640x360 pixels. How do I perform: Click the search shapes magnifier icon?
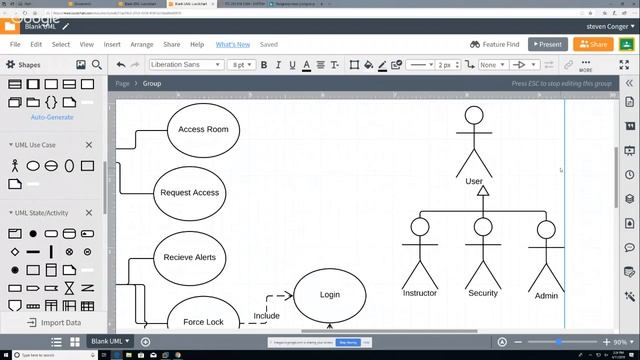[x=97, y=64]
